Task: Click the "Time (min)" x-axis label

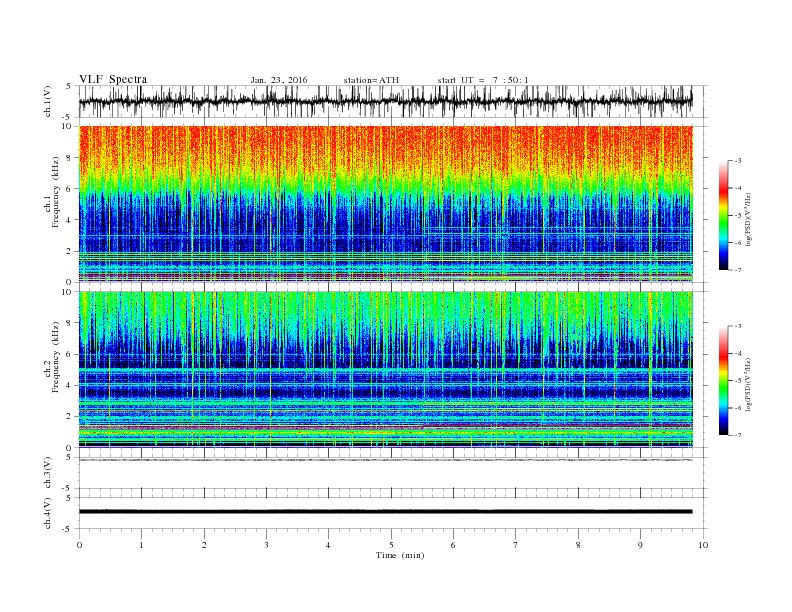Action: point(400,555)
